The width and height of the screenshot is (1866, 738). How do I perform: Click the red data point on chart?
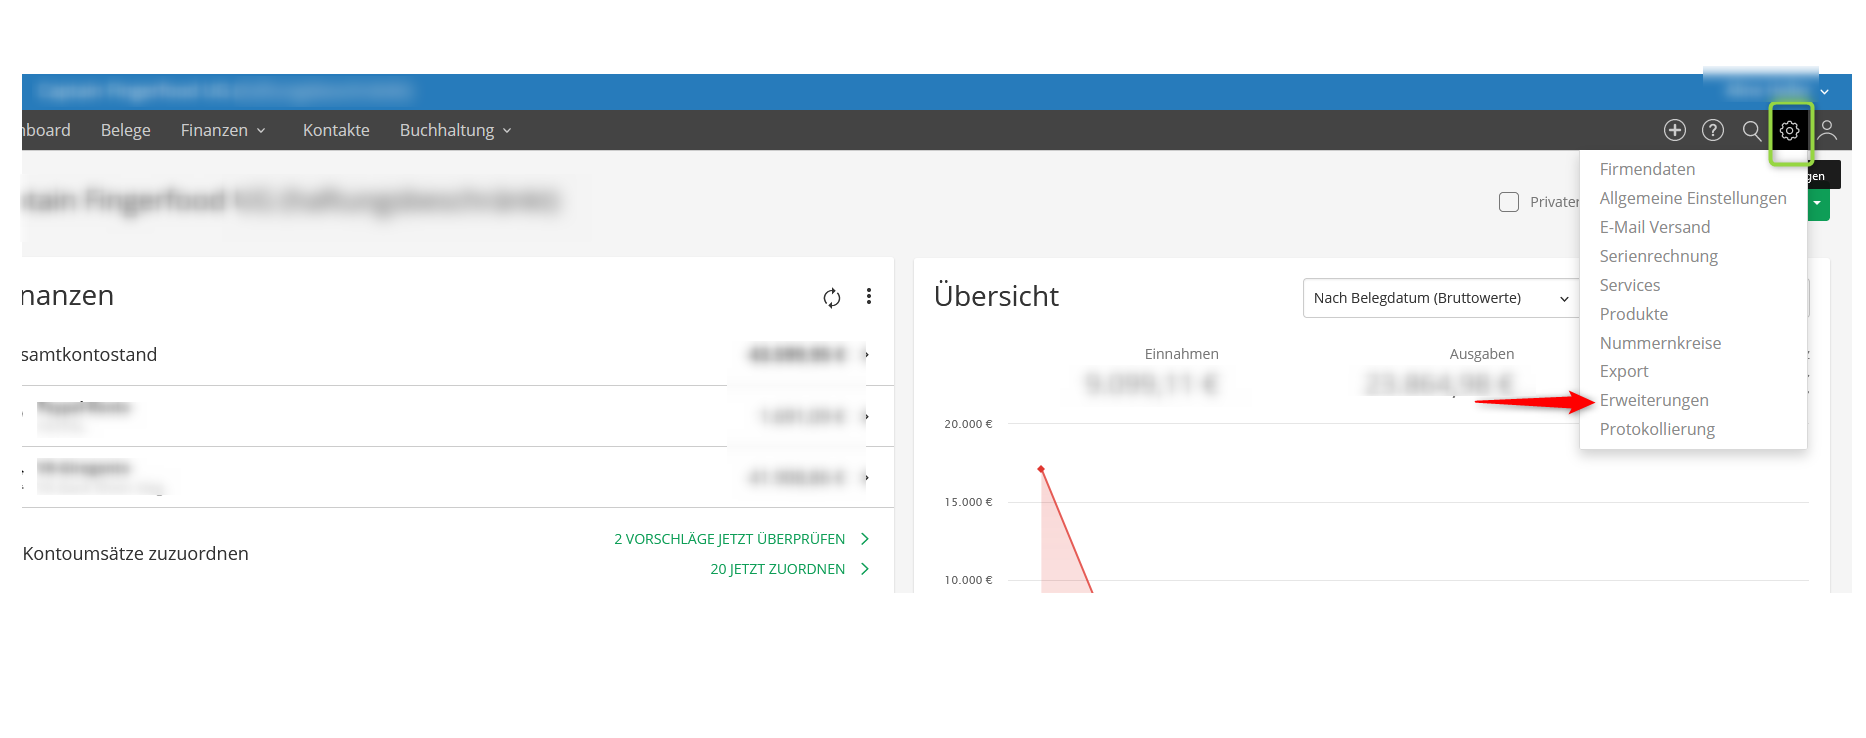[x=1041, y=469]
